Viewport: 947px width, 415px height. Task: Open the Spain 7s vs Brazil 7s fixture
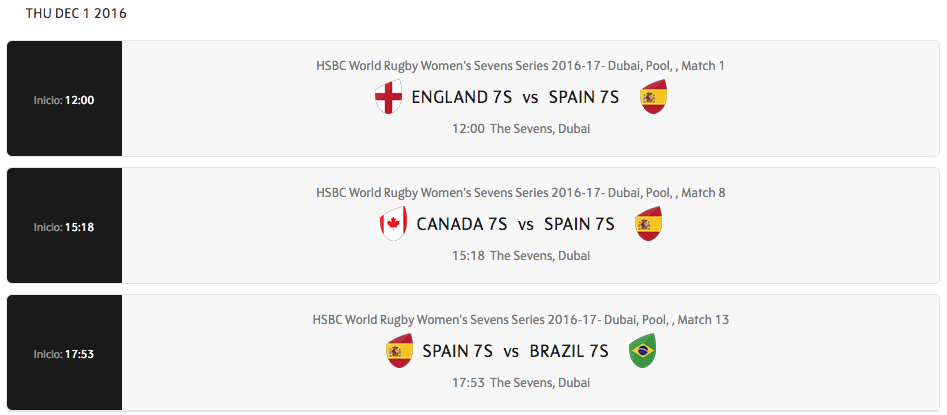(515, 351)
